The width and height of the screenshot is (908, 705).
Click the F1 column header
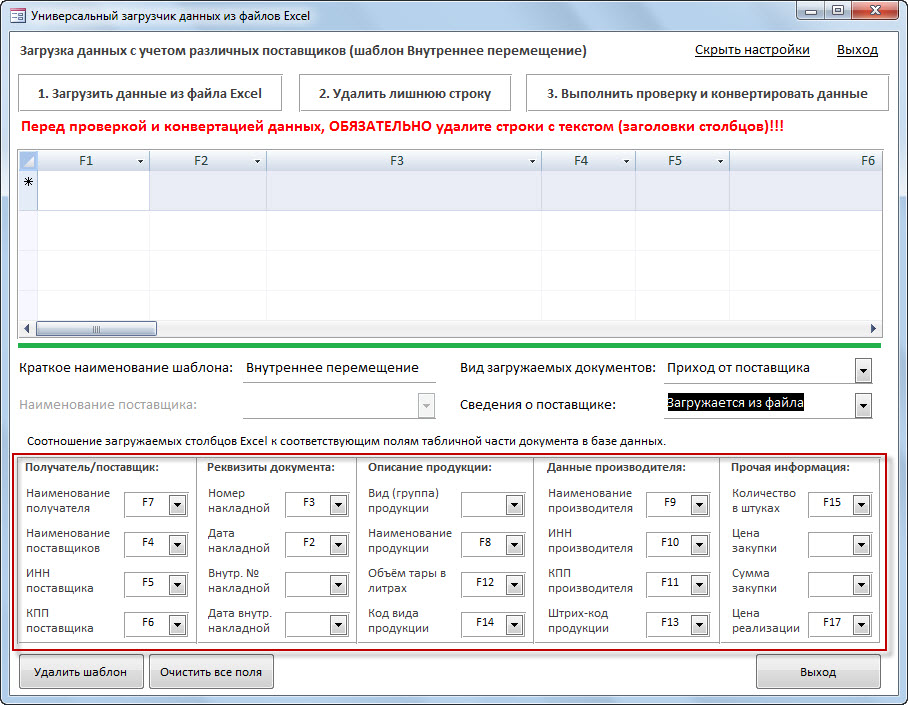tap(93, 161)
